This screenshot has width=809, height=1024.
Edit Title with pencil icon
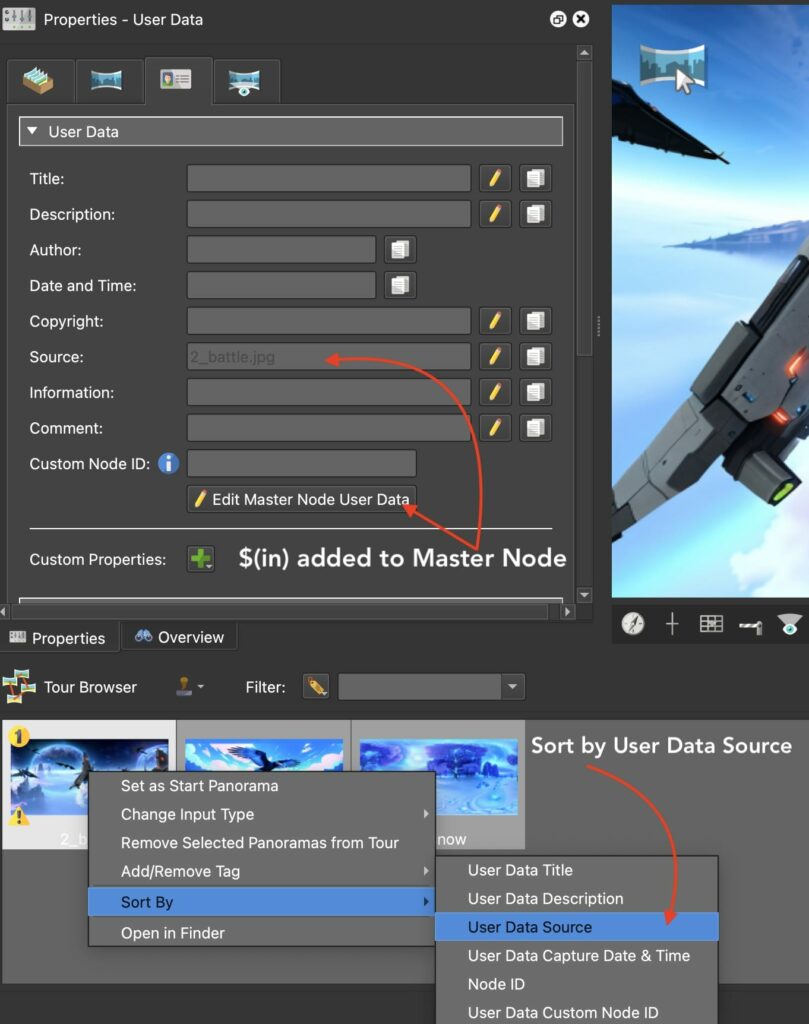(495, 178)
